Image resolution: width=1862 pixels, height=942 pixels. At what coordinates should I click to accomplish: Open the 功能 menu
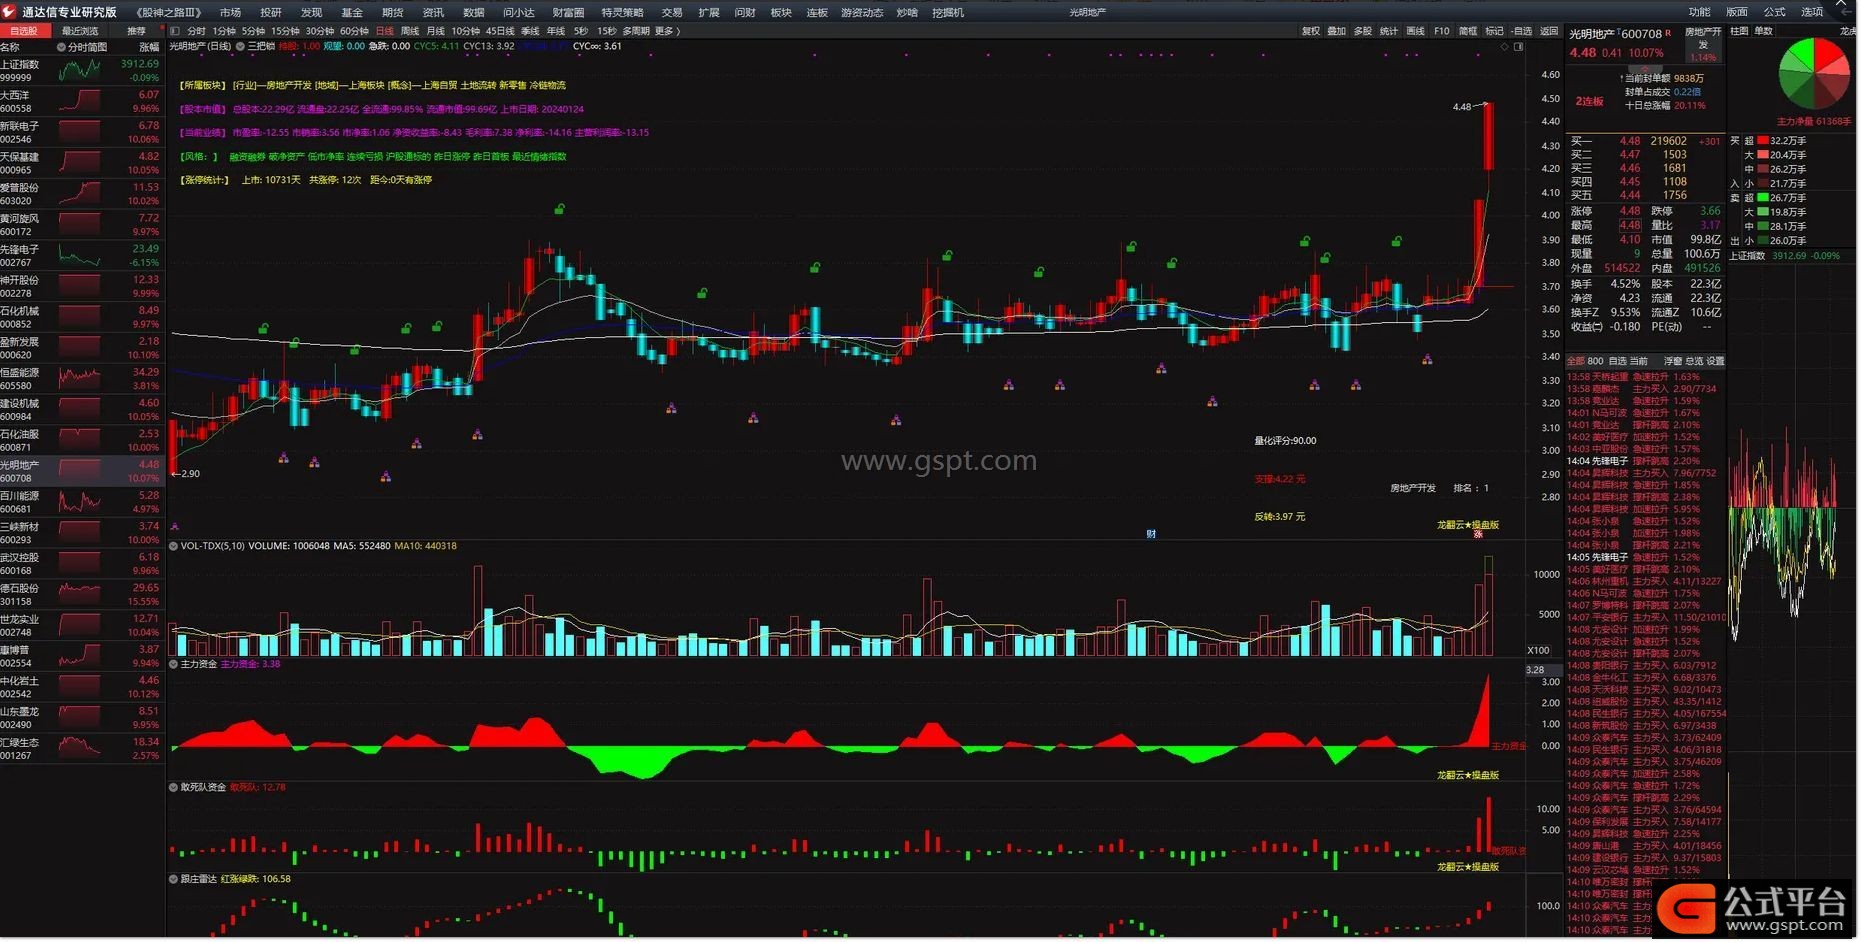1699,12
